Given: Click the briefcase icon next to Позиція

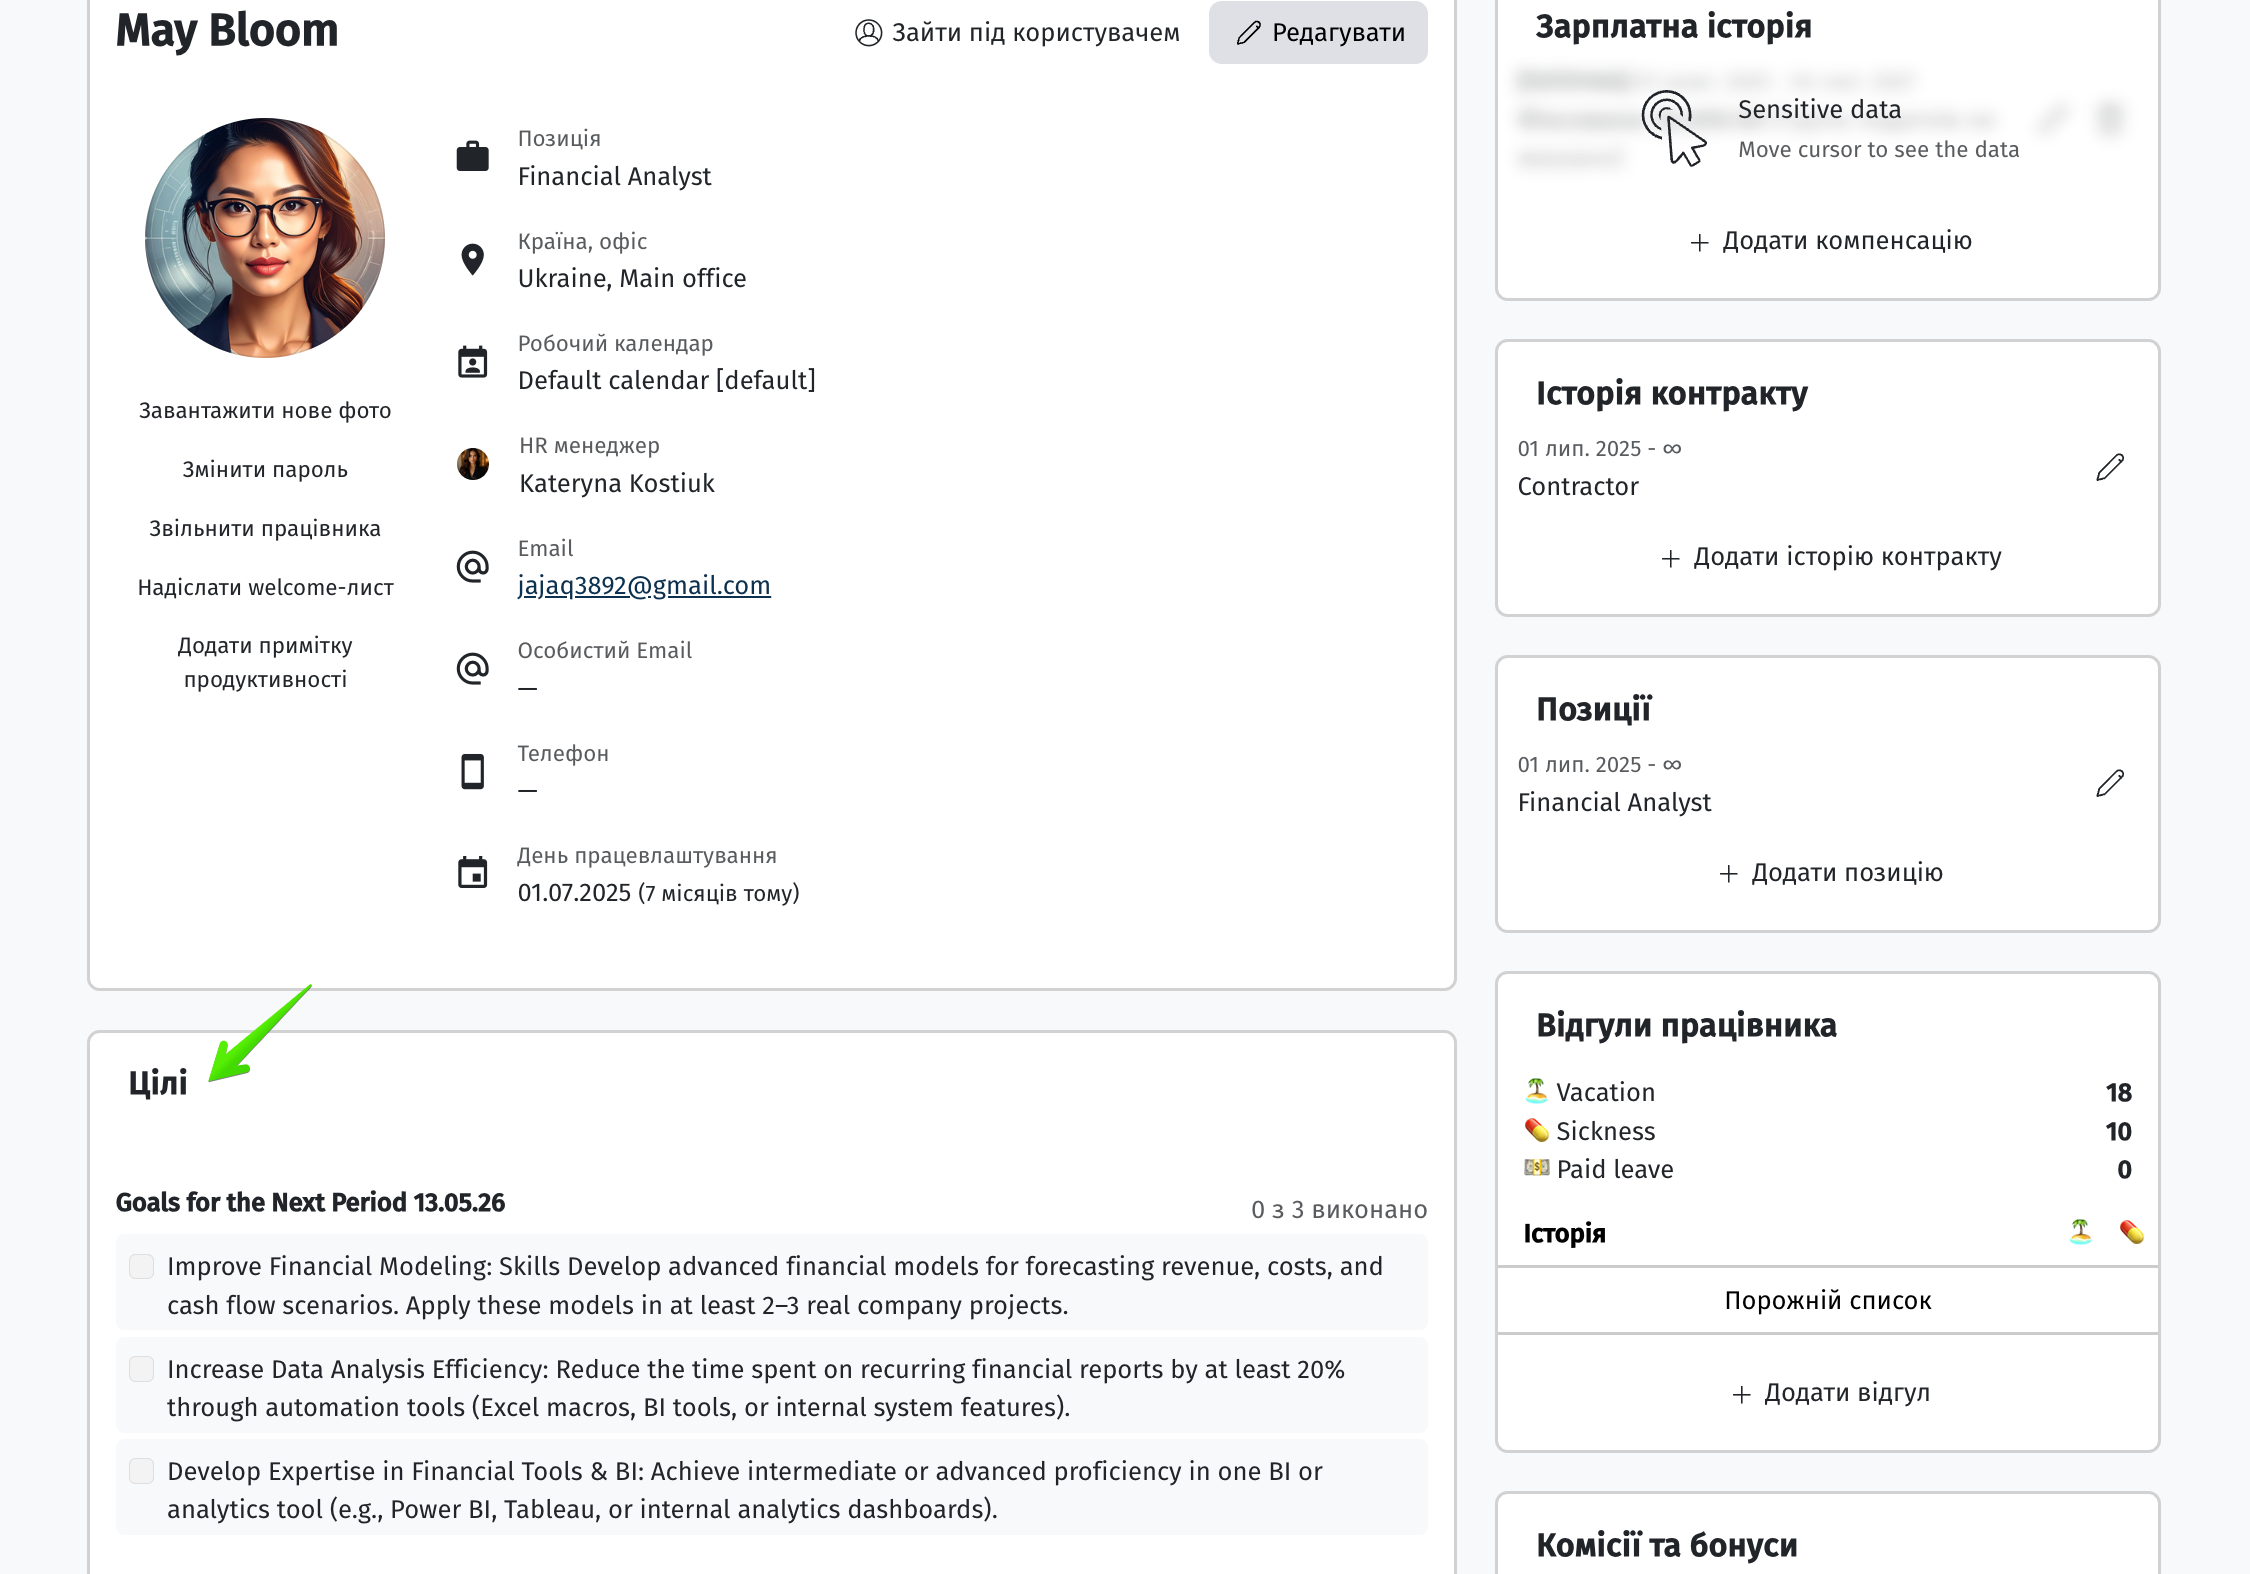Looking at the screenshot, I should coord(472,157).
